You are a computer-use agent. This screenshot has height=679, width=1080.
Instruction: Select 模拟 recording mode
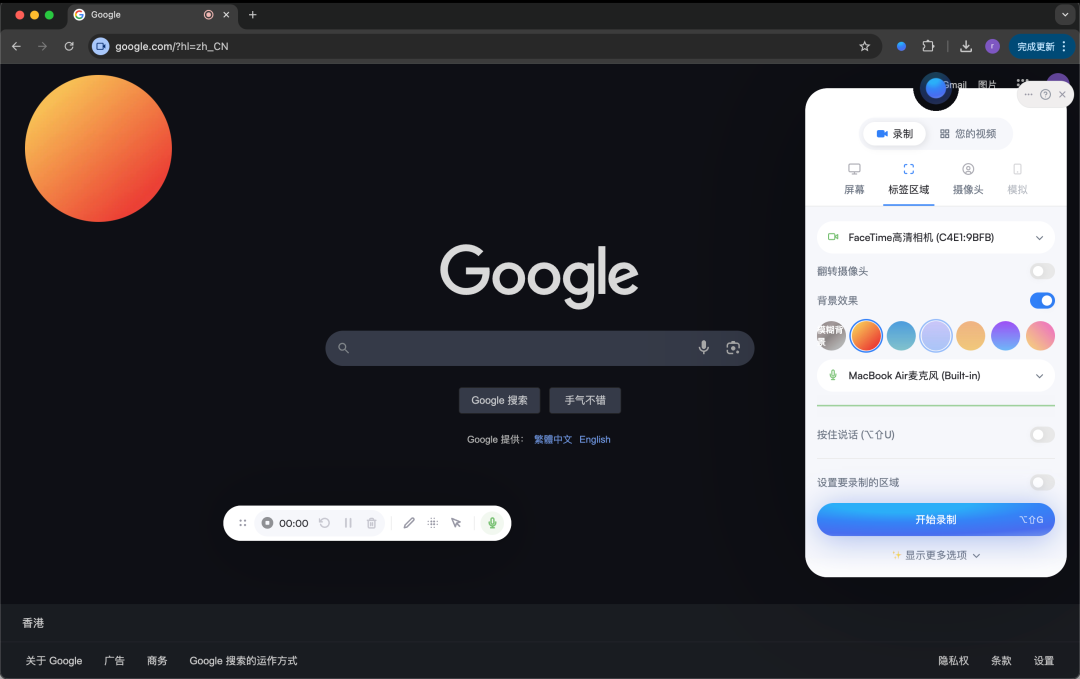[1017, 179]
